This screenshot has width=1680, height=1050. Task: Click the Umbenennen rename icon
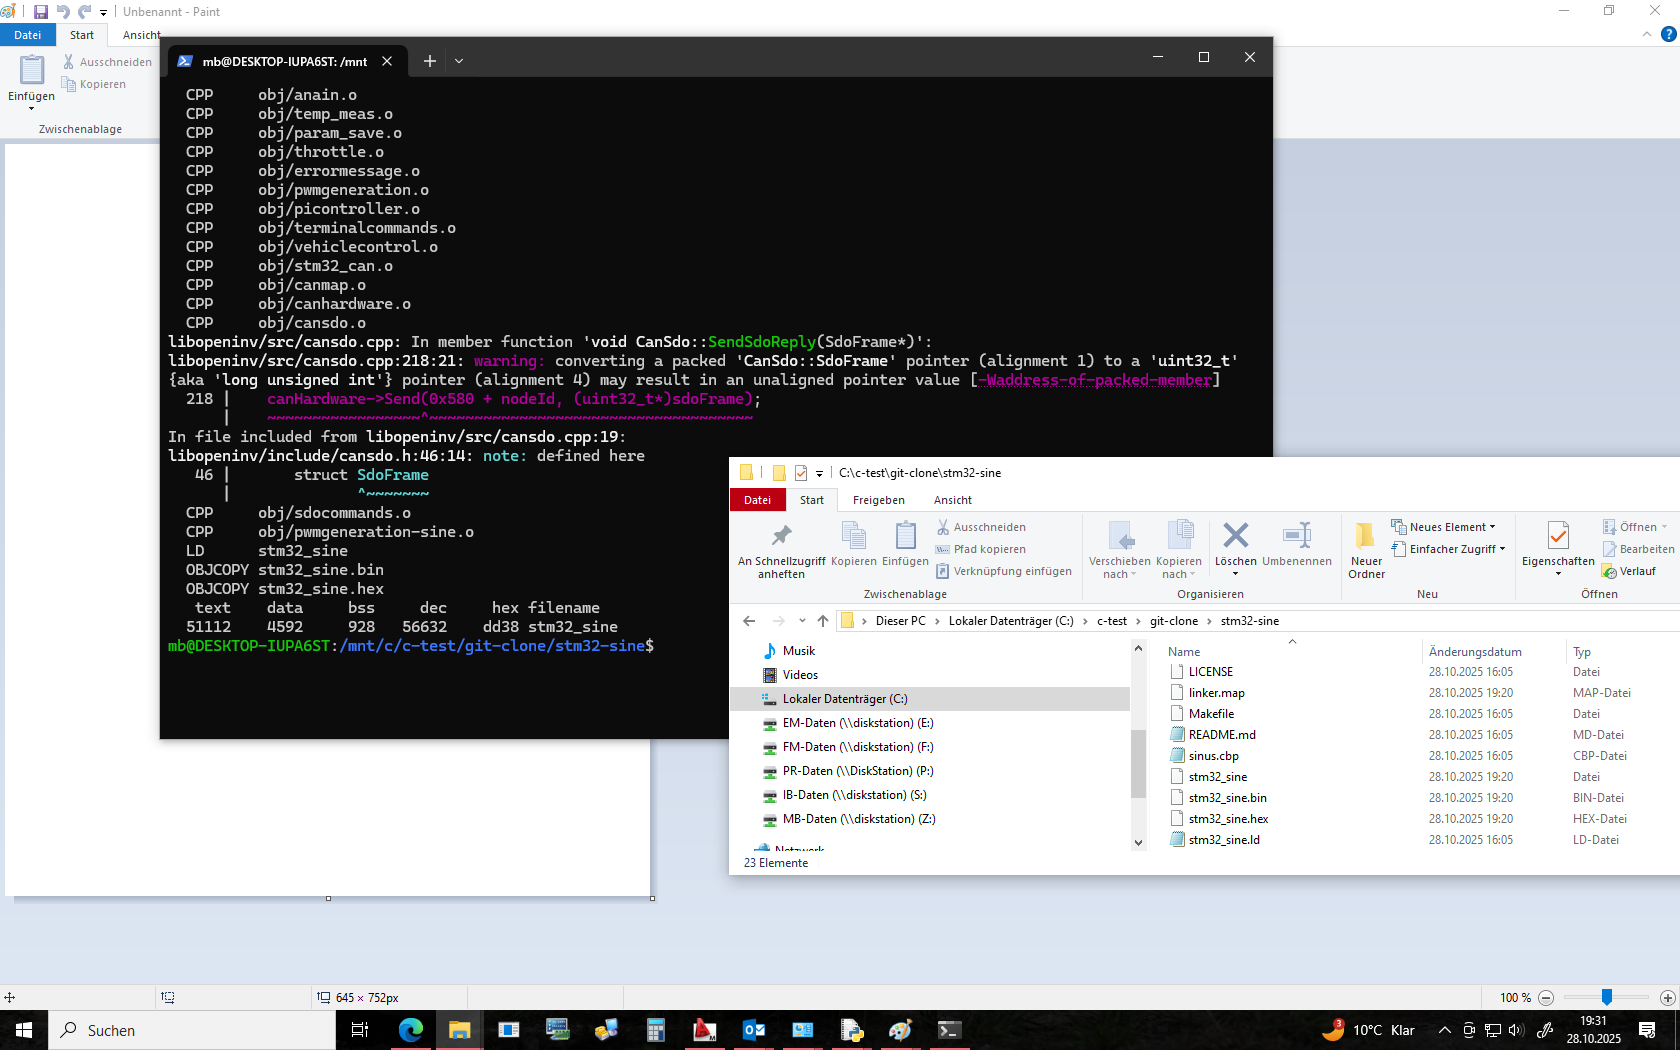tap(1296, 536)
